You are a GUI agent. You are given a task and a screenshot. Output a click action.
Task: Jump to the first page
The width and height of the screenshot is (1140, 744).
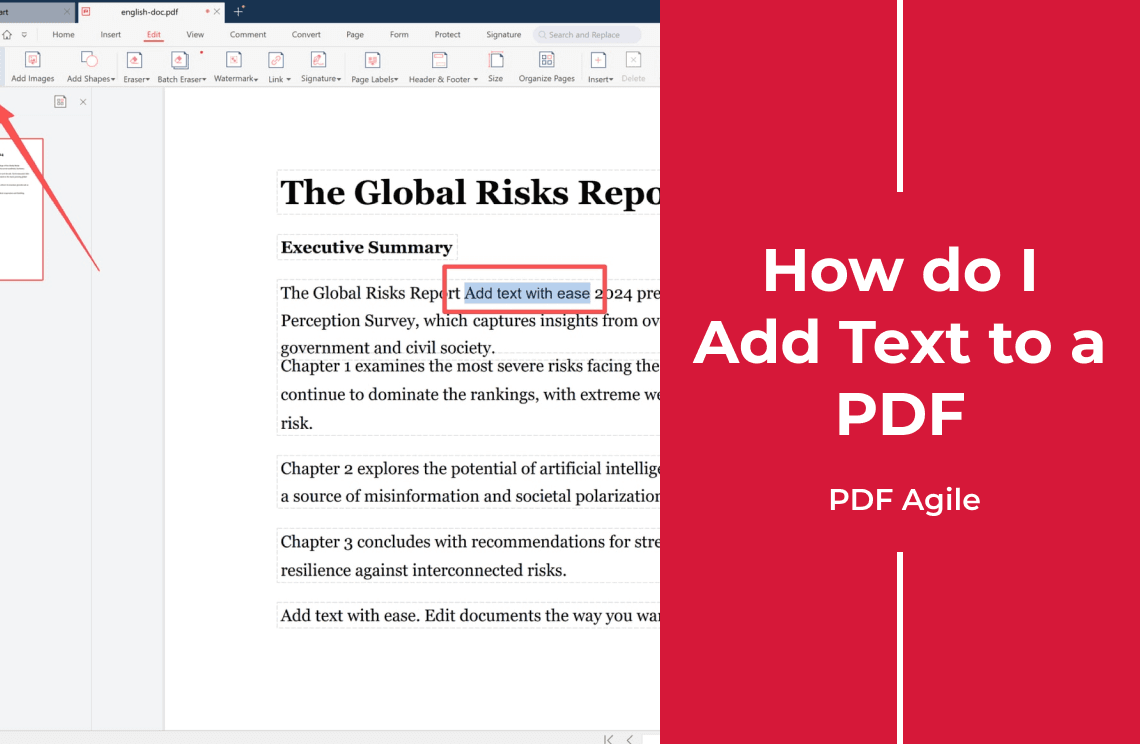pos(608,739)
